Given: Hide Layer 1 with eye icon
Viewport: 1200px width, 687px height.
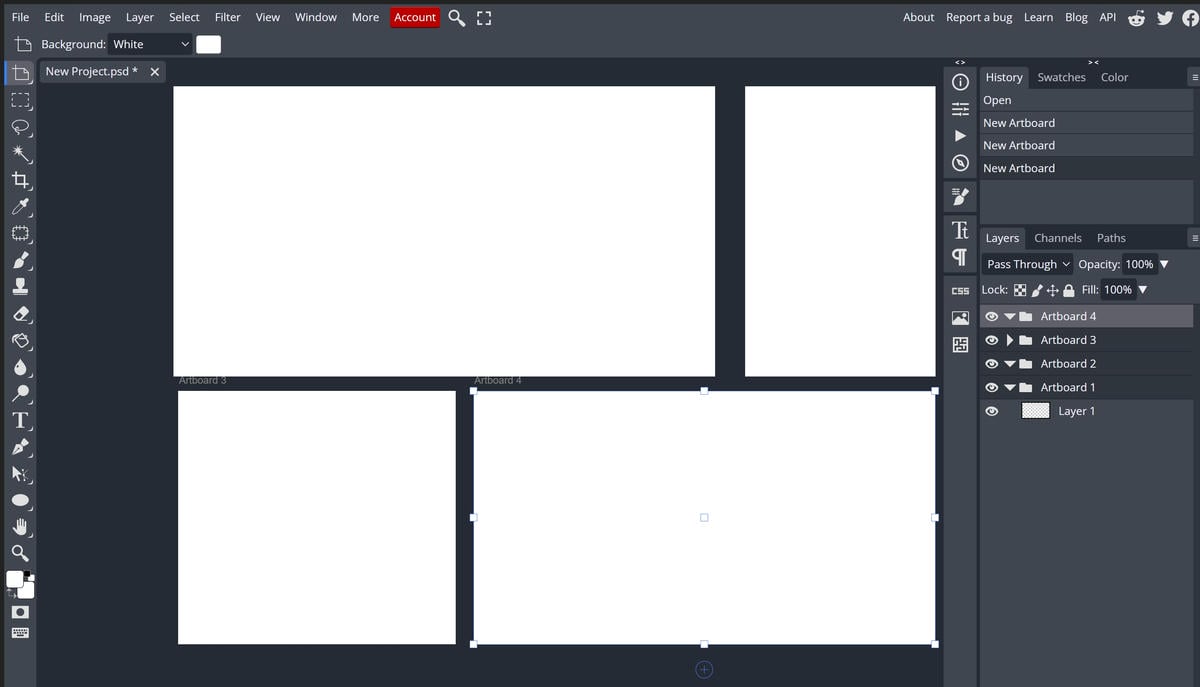Looking at the screenshot, I should 992,411.
